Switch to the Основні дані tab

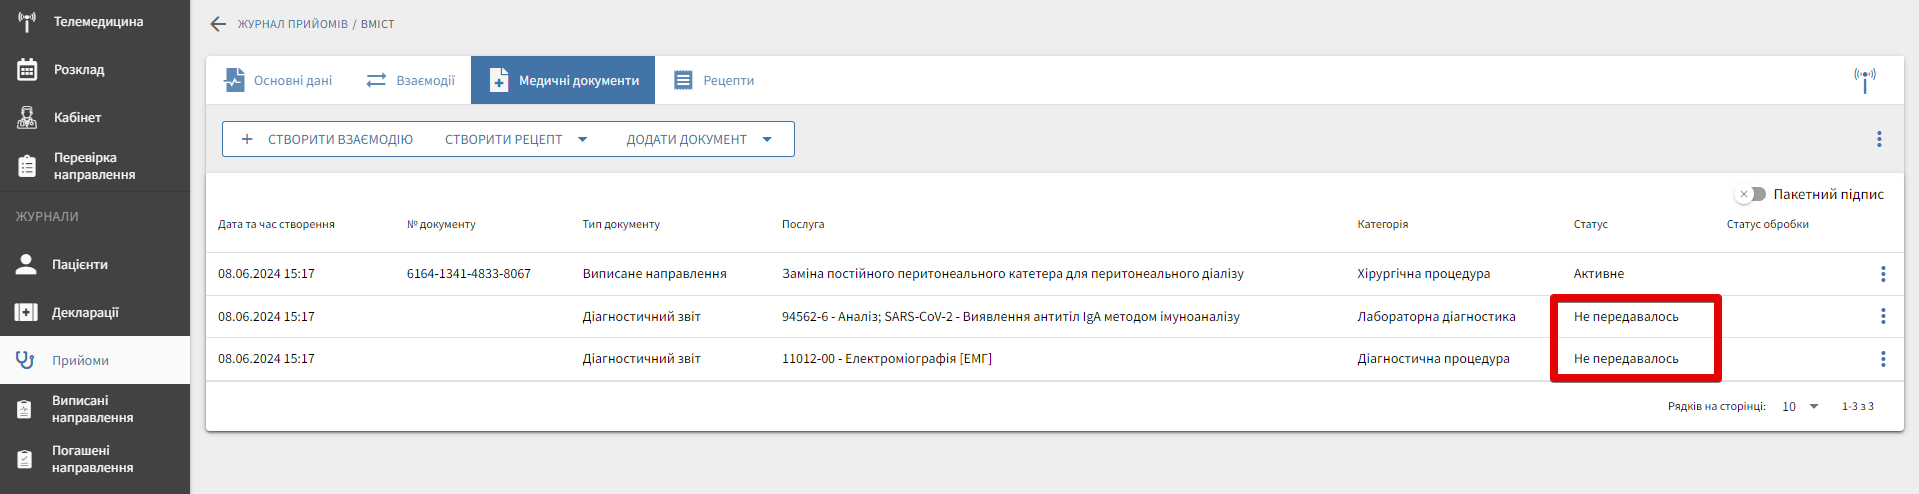[x=278, y=80]
